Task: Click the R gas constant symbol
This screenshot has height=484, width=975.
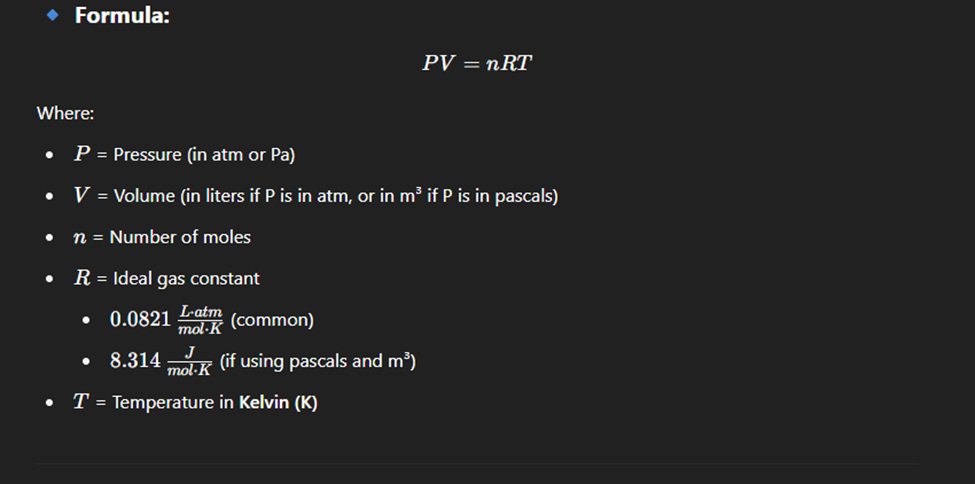Action: (x=82, y=277)
